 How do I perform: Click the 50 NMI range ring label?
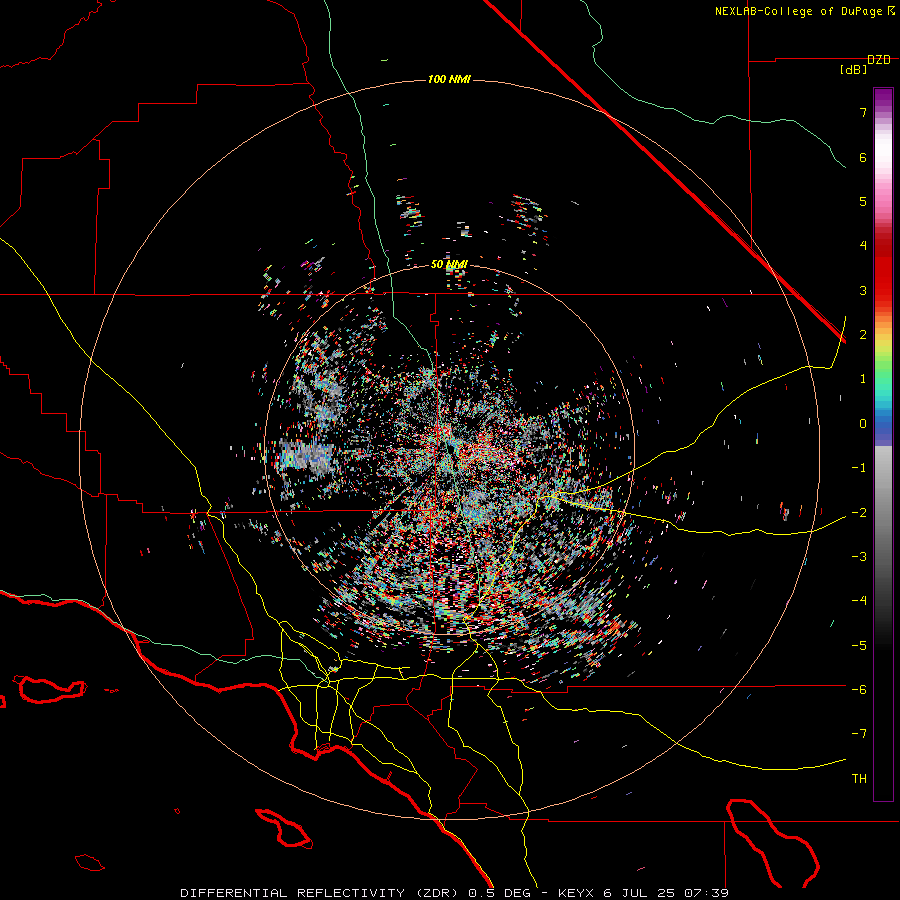point(449,264)
